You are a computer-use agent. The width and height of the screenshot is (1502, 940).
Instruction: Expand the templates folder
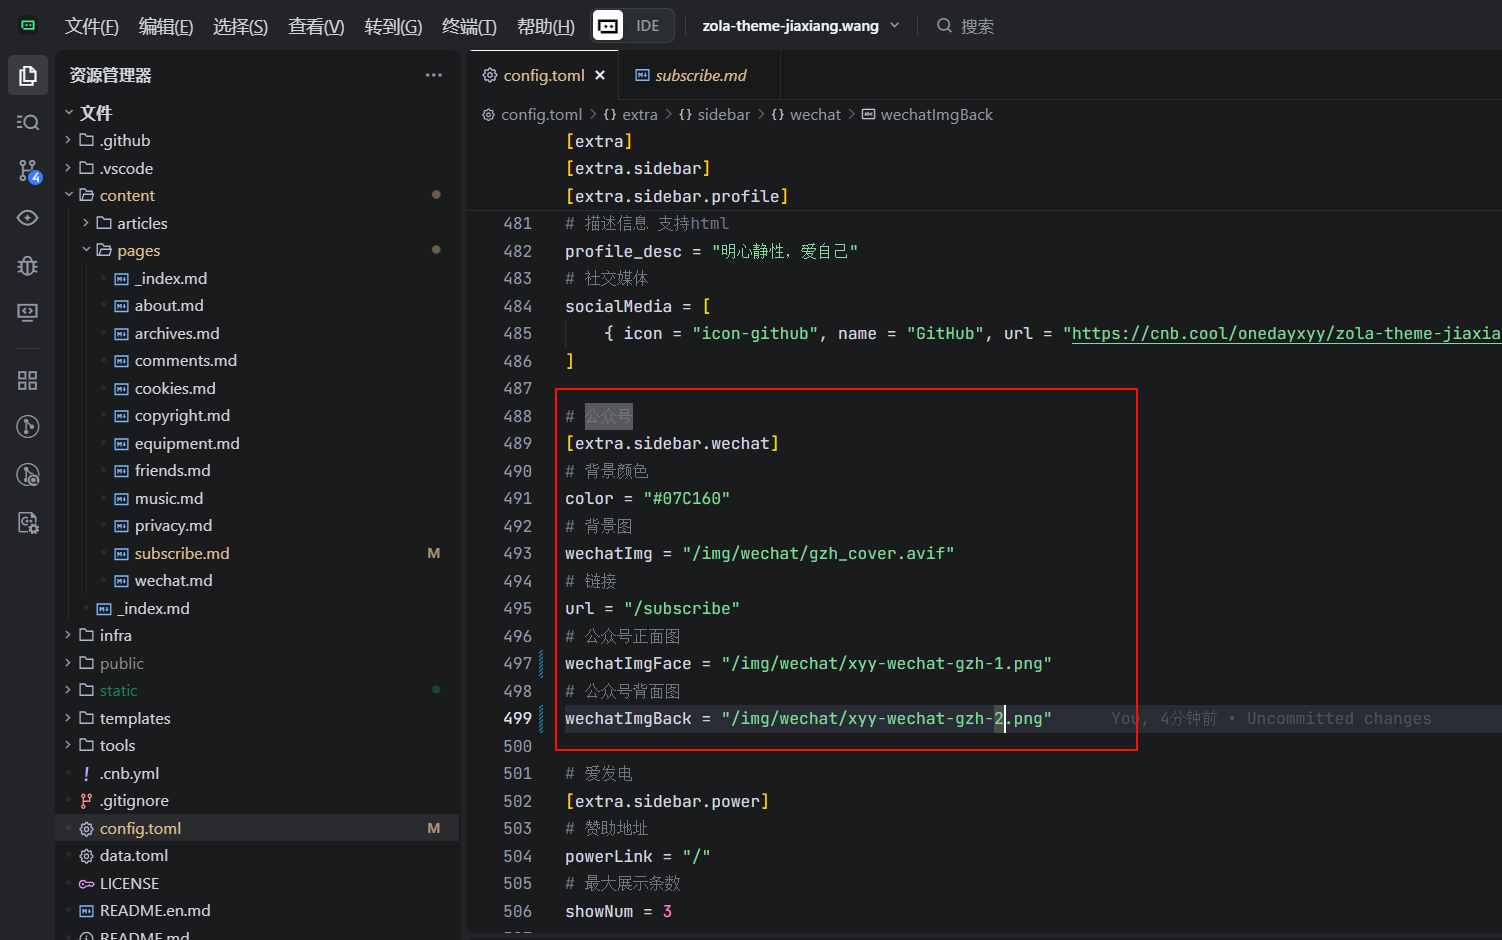coord(135,718)
